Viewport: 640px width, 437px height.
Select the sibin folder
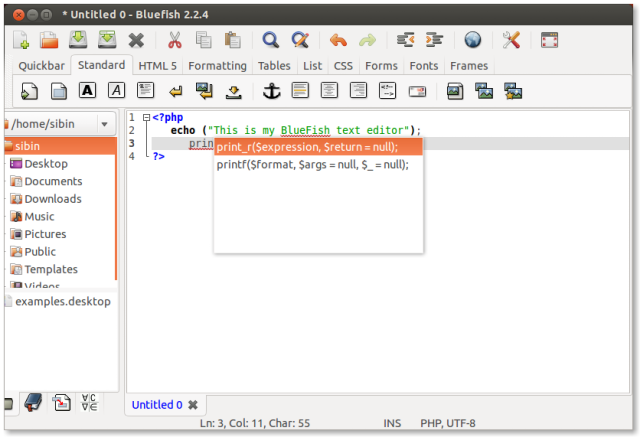(x=60, y=146)
